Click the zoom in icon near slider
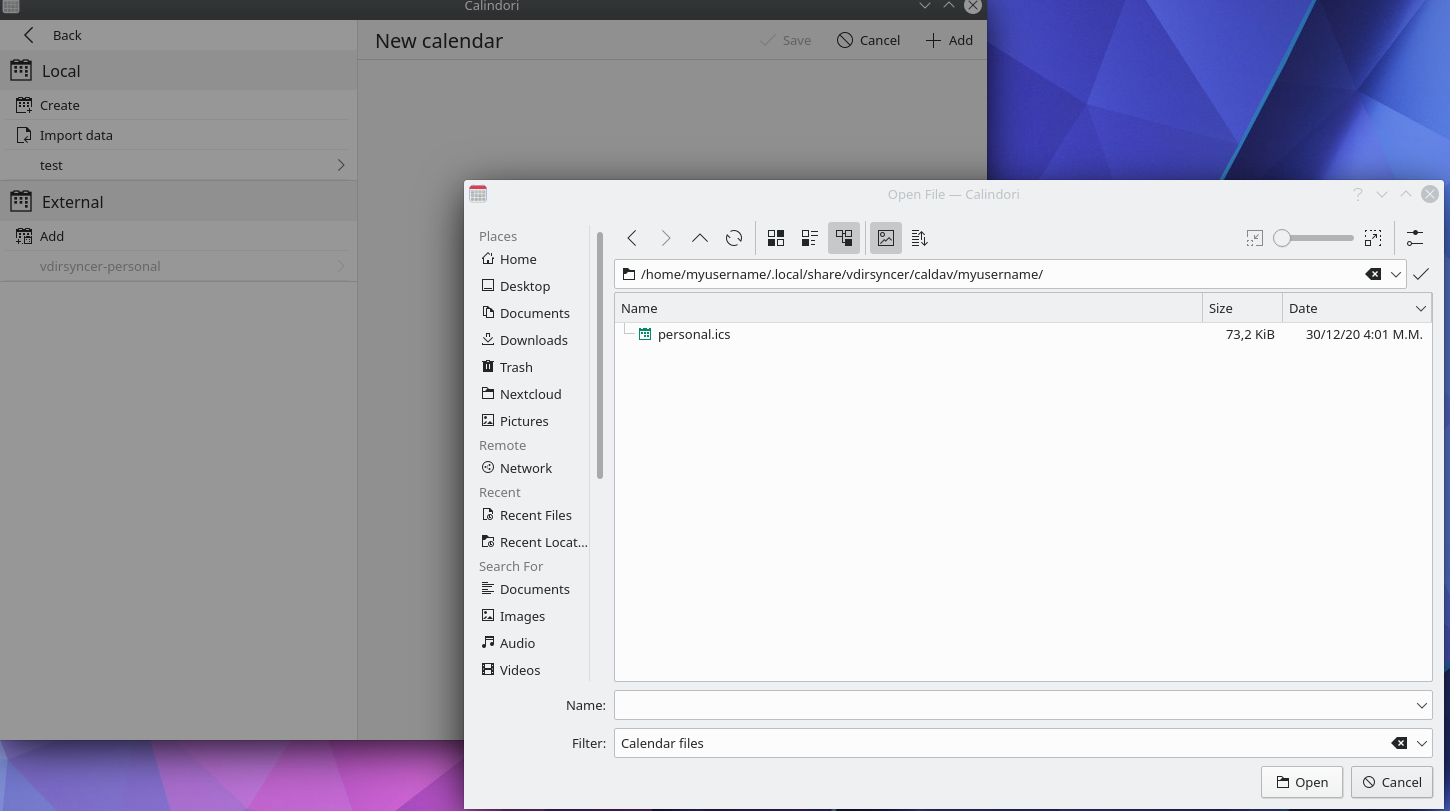Screen dimensions: 1450x811 click(1373, 238)
